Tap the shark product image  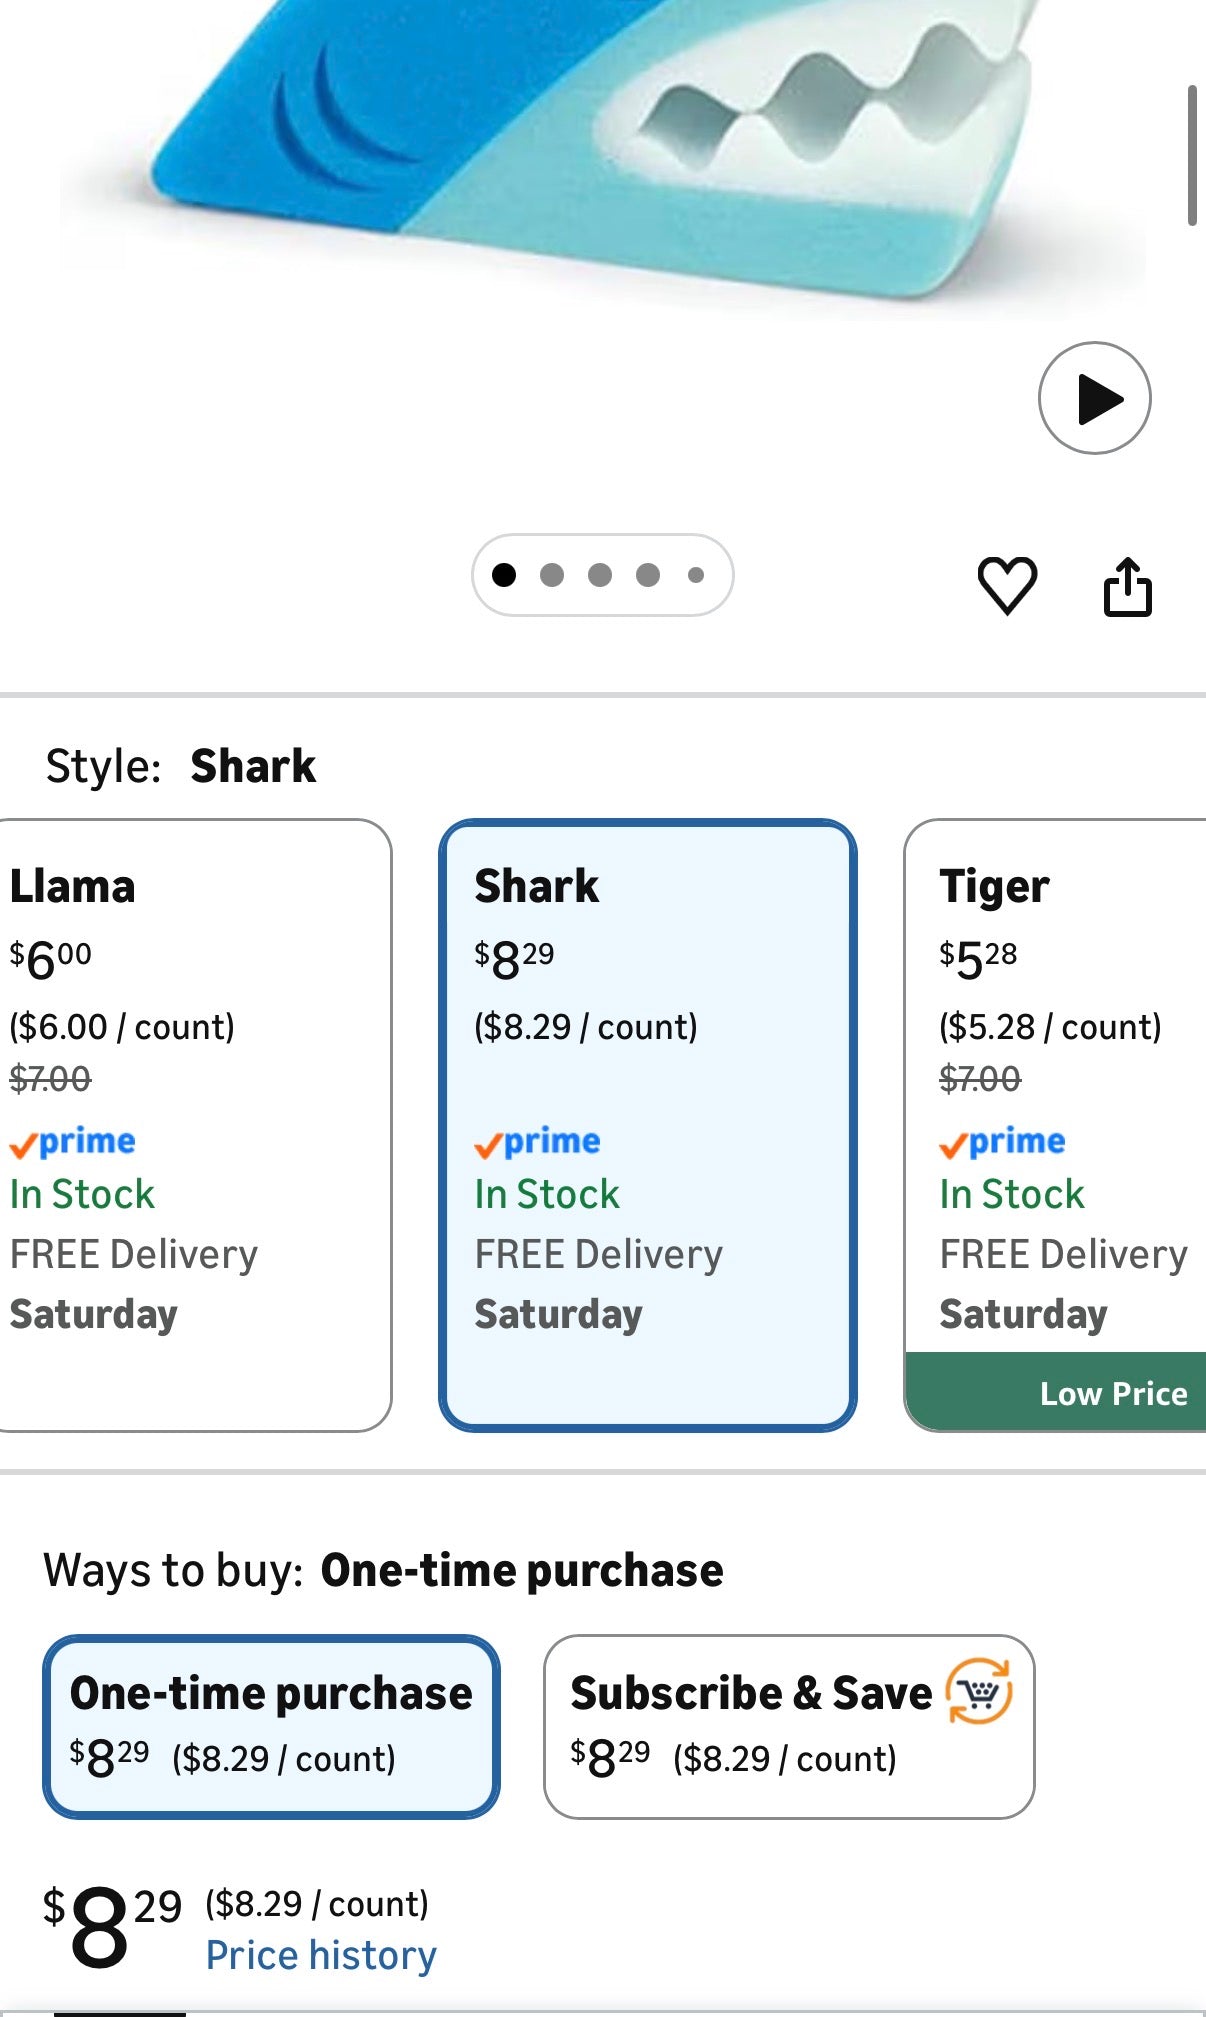point(600,150)
